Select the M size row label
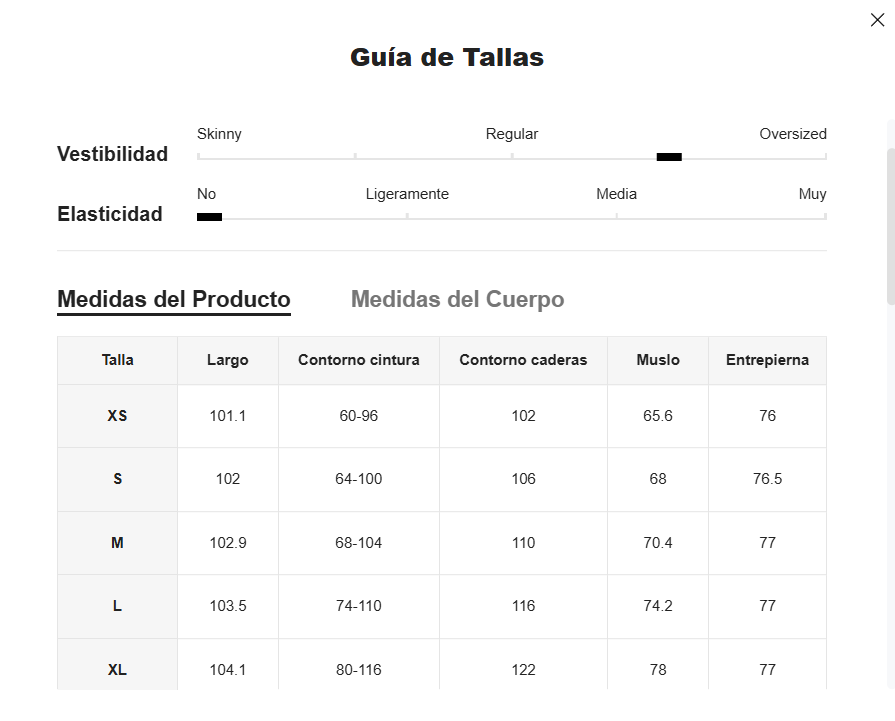The height and width of the screenshot is (721, 895). tap(117, 543)
